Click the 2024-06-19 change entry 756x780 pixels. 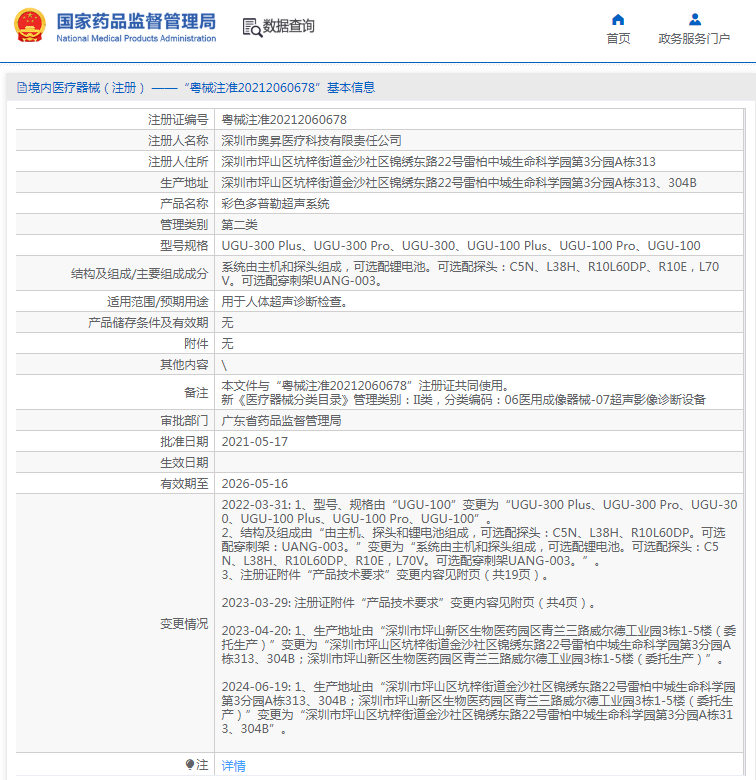click(x=478, y=708)
